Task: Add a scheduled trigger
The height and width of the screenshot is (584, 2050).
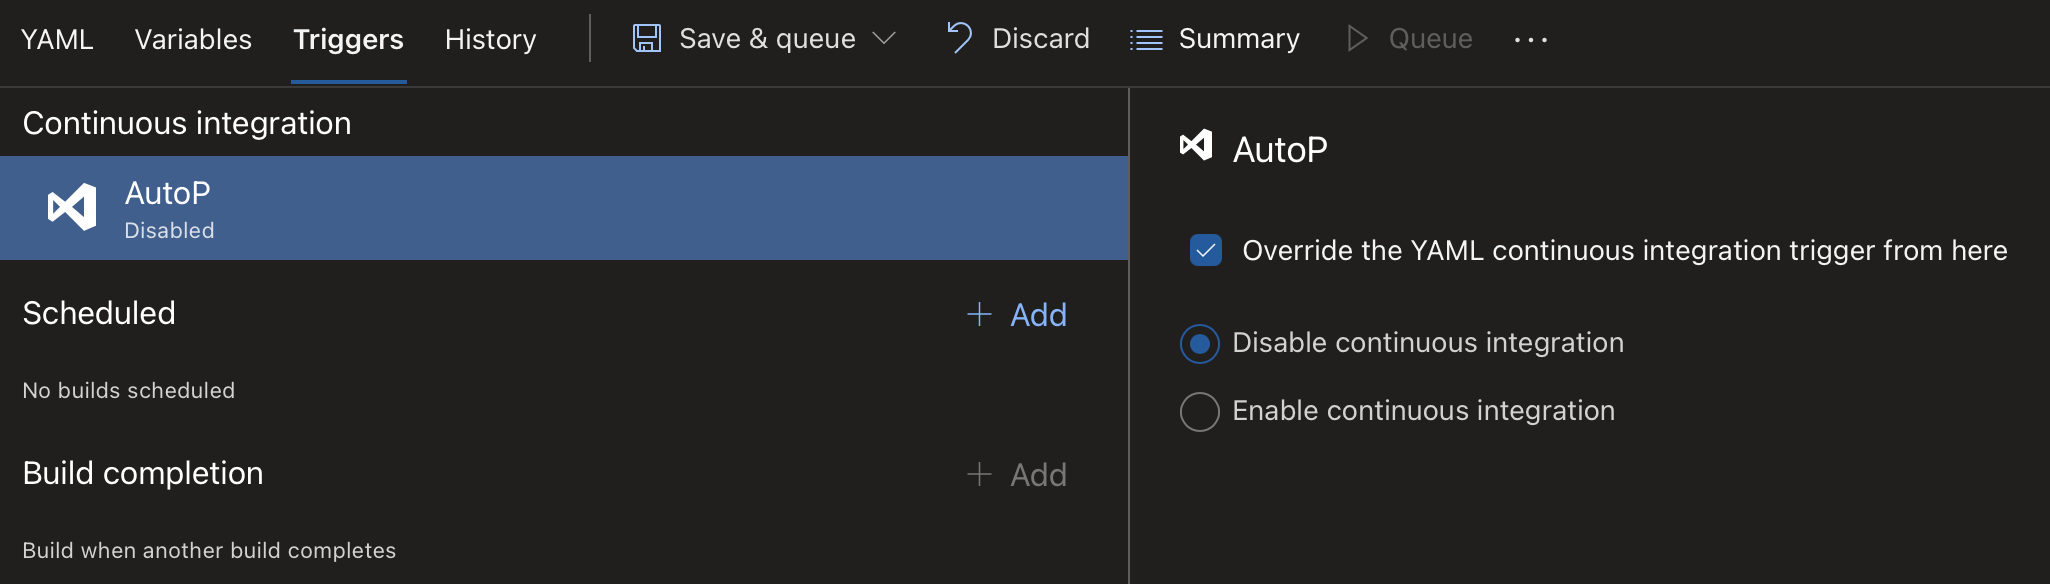Action: pyautogui.click(x=1038, y=315)
